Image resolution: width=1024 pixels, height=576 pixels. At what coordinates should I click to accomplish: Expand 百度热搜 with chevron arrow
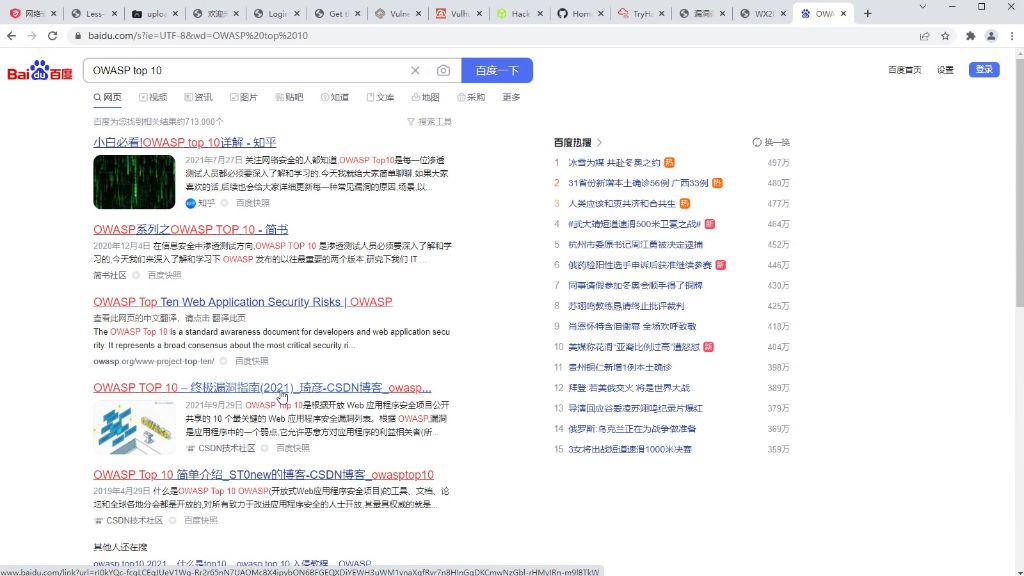coord(600,142)
